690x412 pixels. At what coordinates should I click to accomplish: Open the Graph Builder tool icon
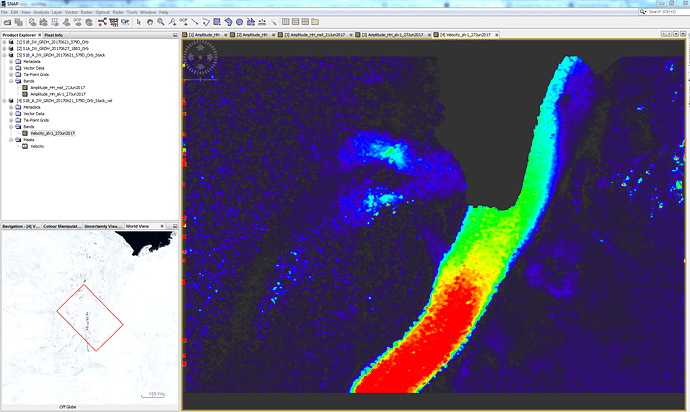102,22
